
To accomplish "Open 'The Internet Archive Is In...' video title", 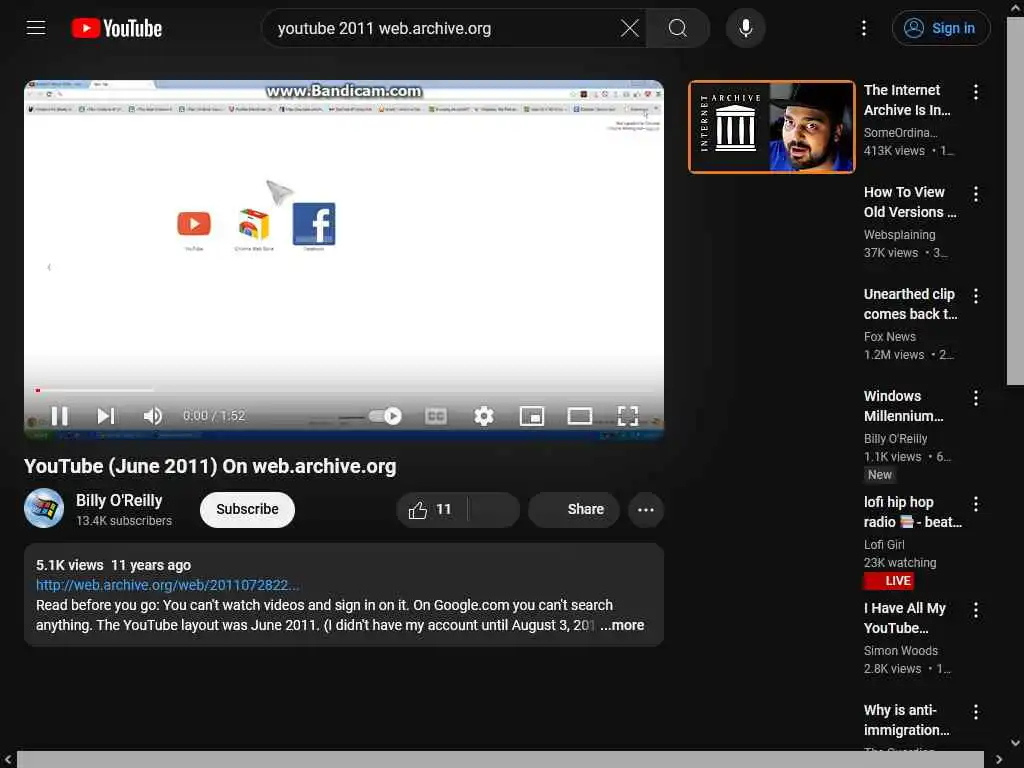I will (x=907, y=100).
